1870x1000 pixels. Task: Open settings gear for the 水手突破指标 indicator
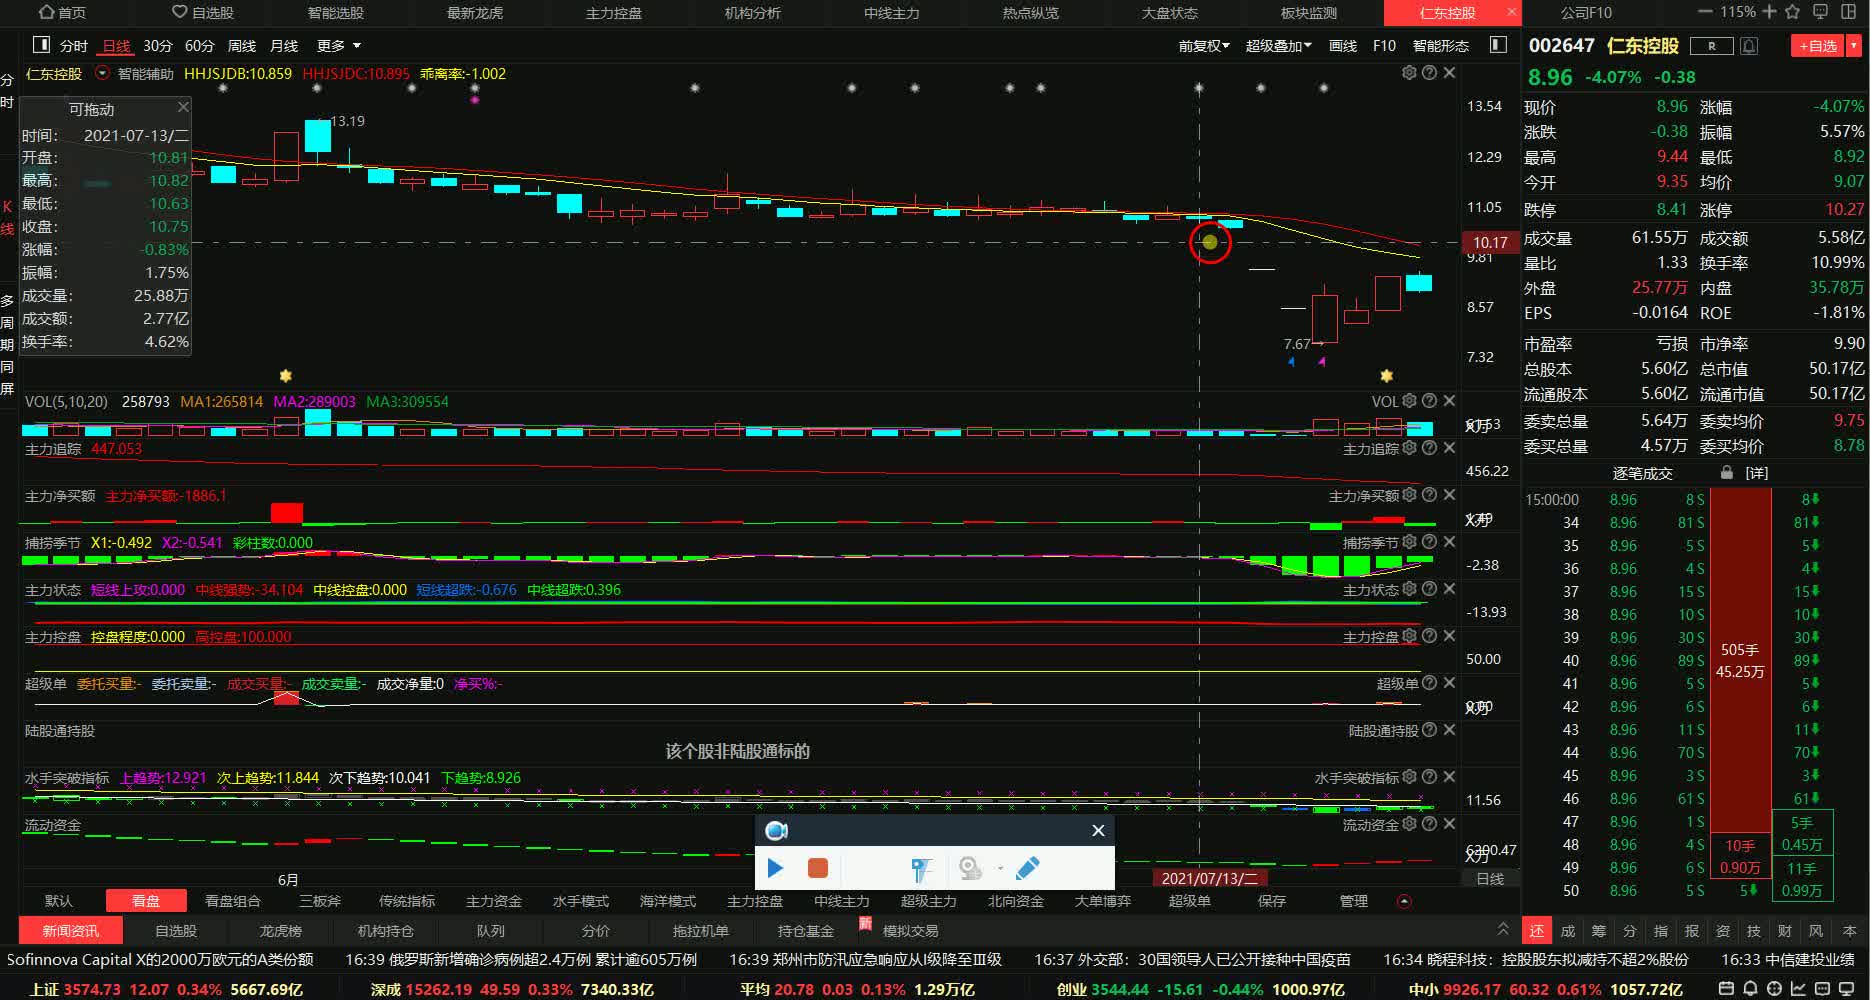click(1409, 777)
